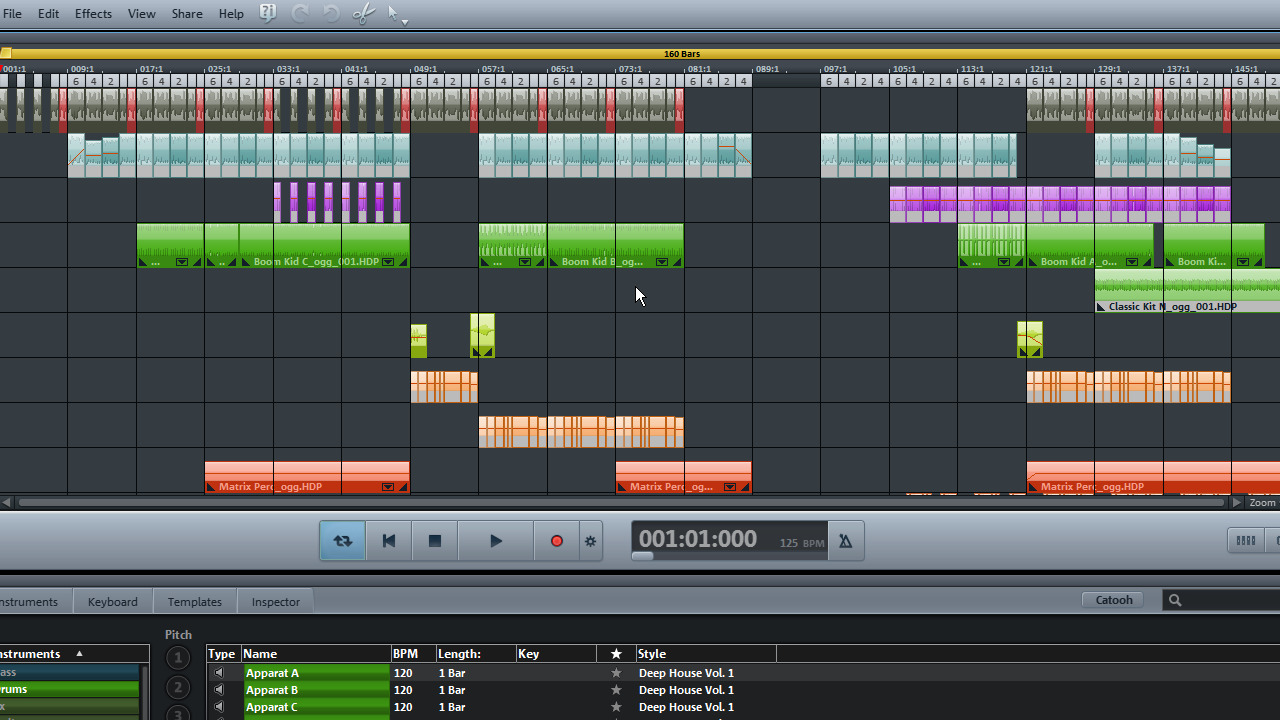
Task: Jump to start with skip-back button
Action: 389,541
